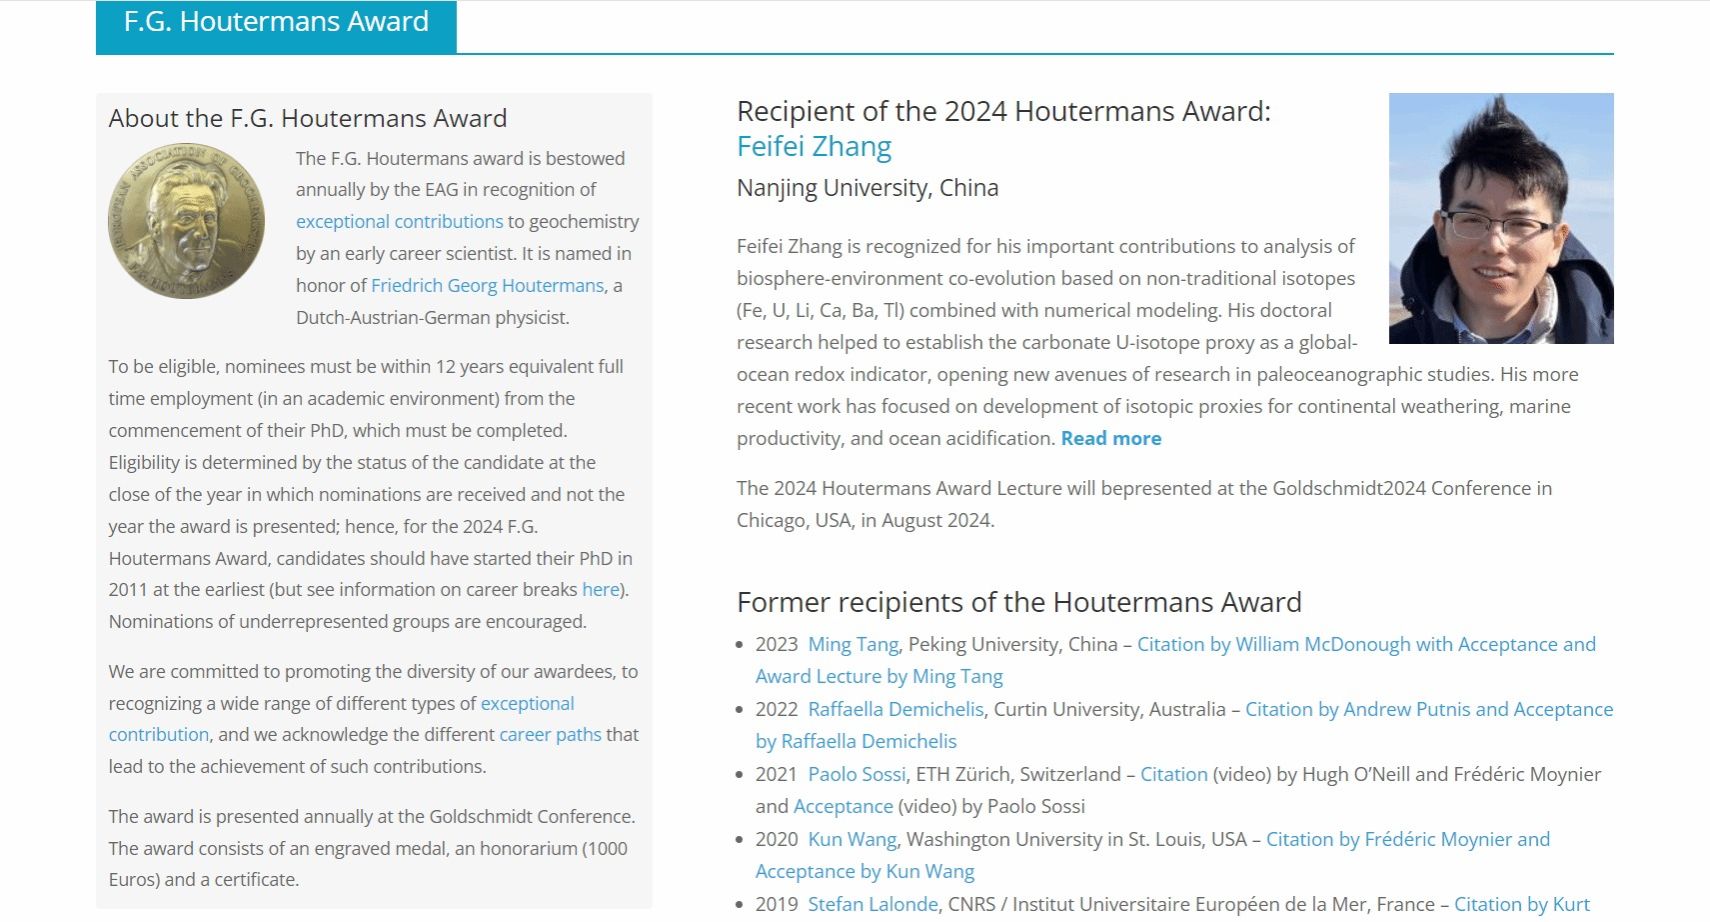Open the 2021 Acceptance video link
The image size is (1710, 922).
(842, 807)
